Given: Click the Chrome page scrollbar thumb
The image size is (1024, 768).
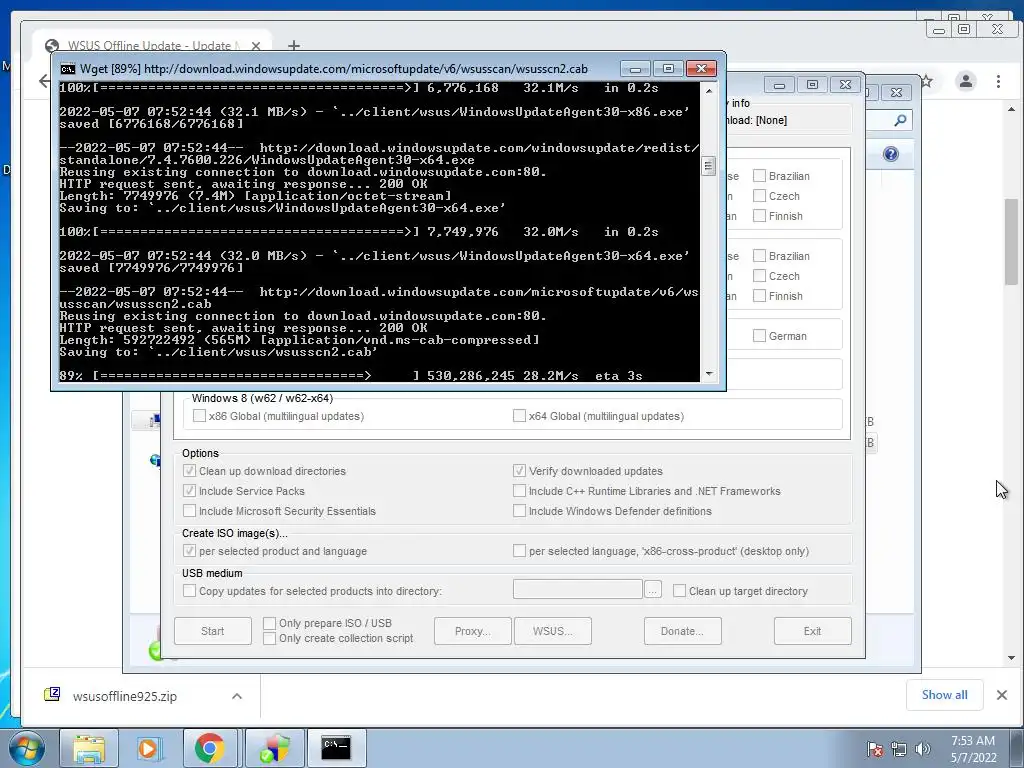Looking at the screenshot, I should [x=1012, y=242].
